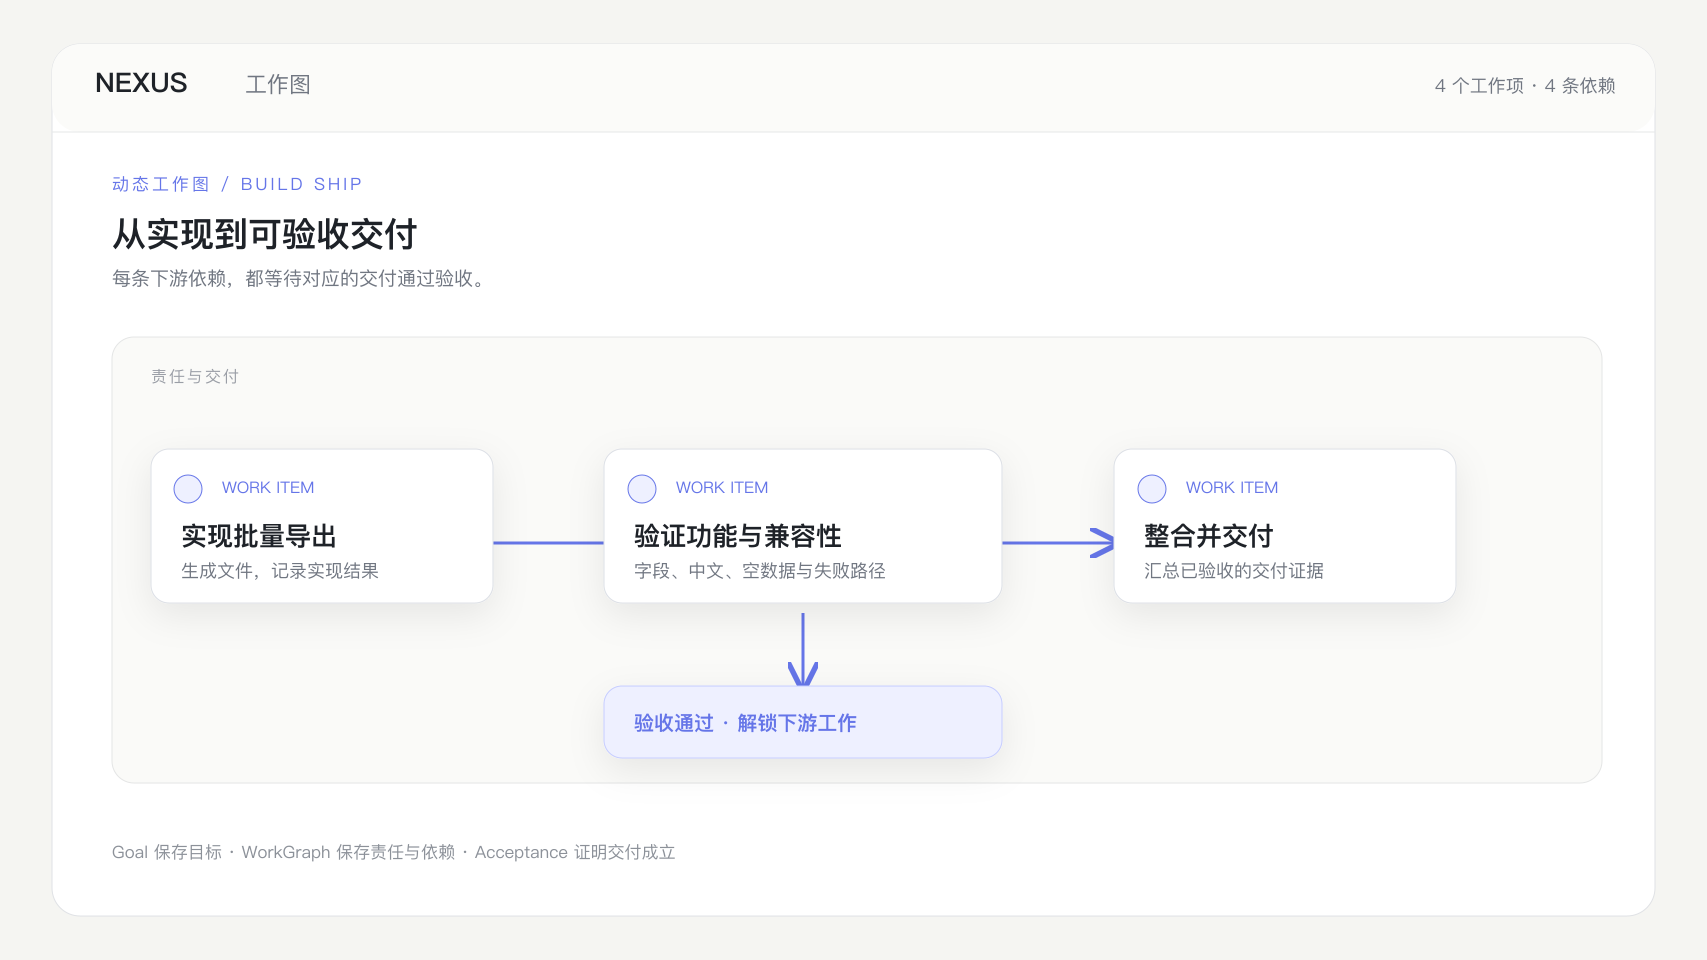Click description 生成文件，记录实现结果
Image resolution: width=1707 pixels, height=960 pixels.
pos(280,571)
